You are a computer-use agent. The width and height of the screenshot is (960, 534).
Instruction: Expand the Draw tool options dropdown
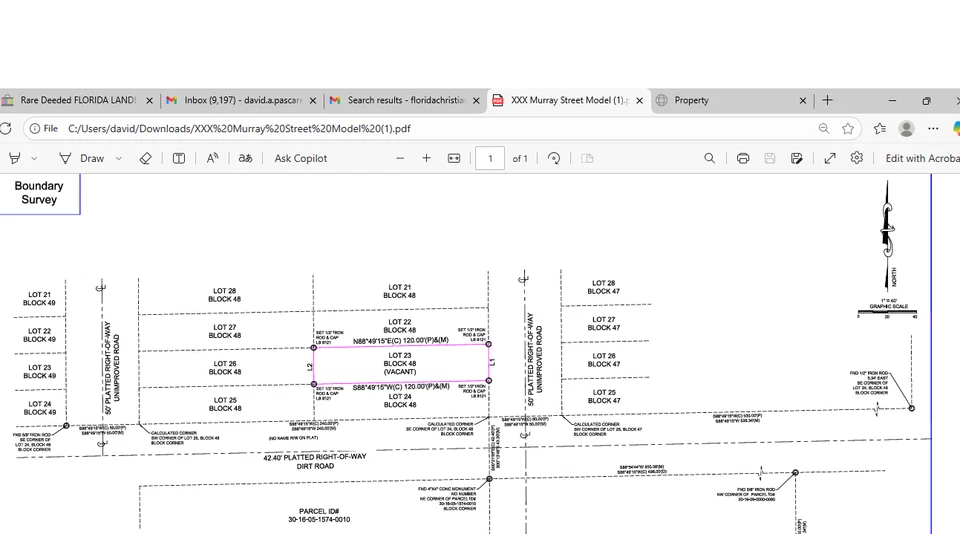119,158
